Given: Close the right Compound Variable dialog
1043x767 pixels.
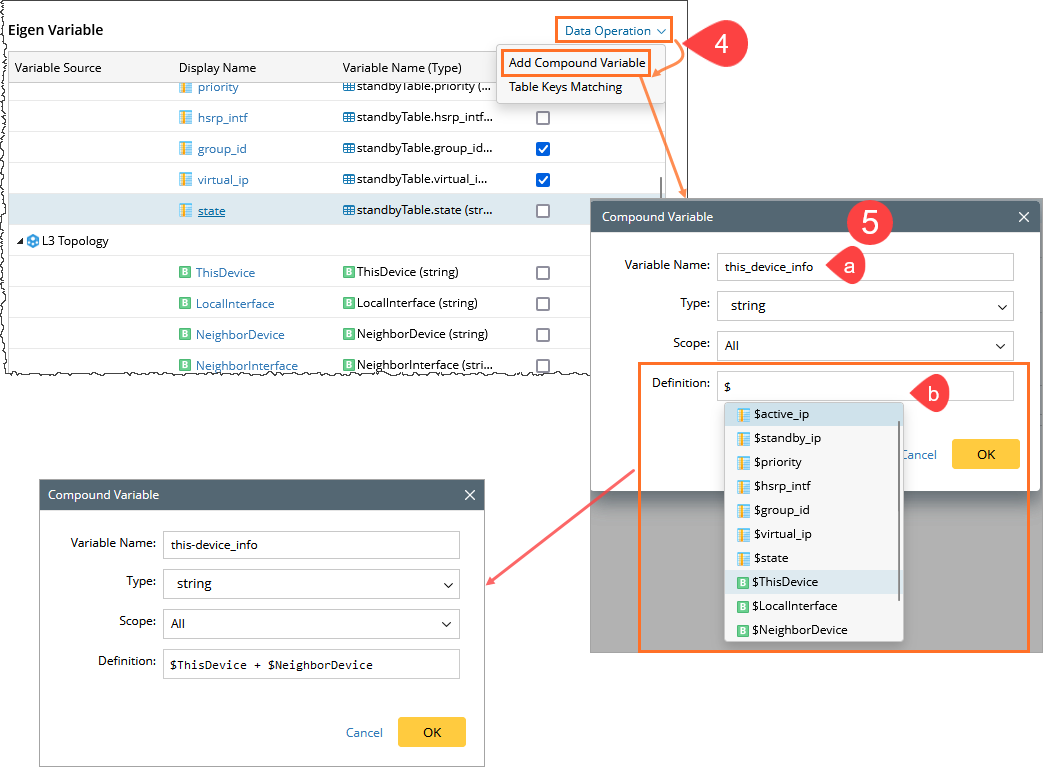Looking at the screenshot, I should [x=1024, y=217].
